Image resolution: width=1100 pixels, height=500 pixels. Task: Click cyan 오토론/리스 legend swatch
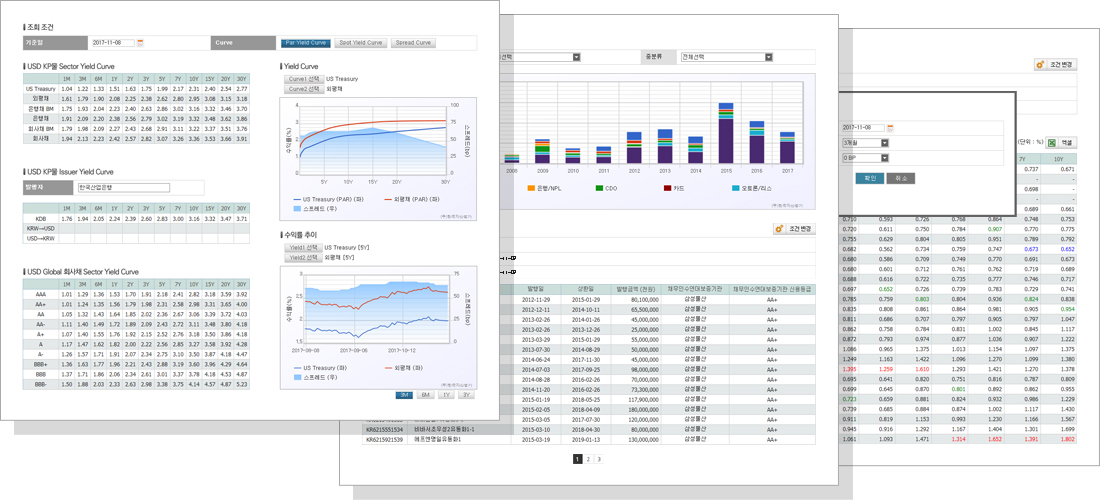[735, 188]
